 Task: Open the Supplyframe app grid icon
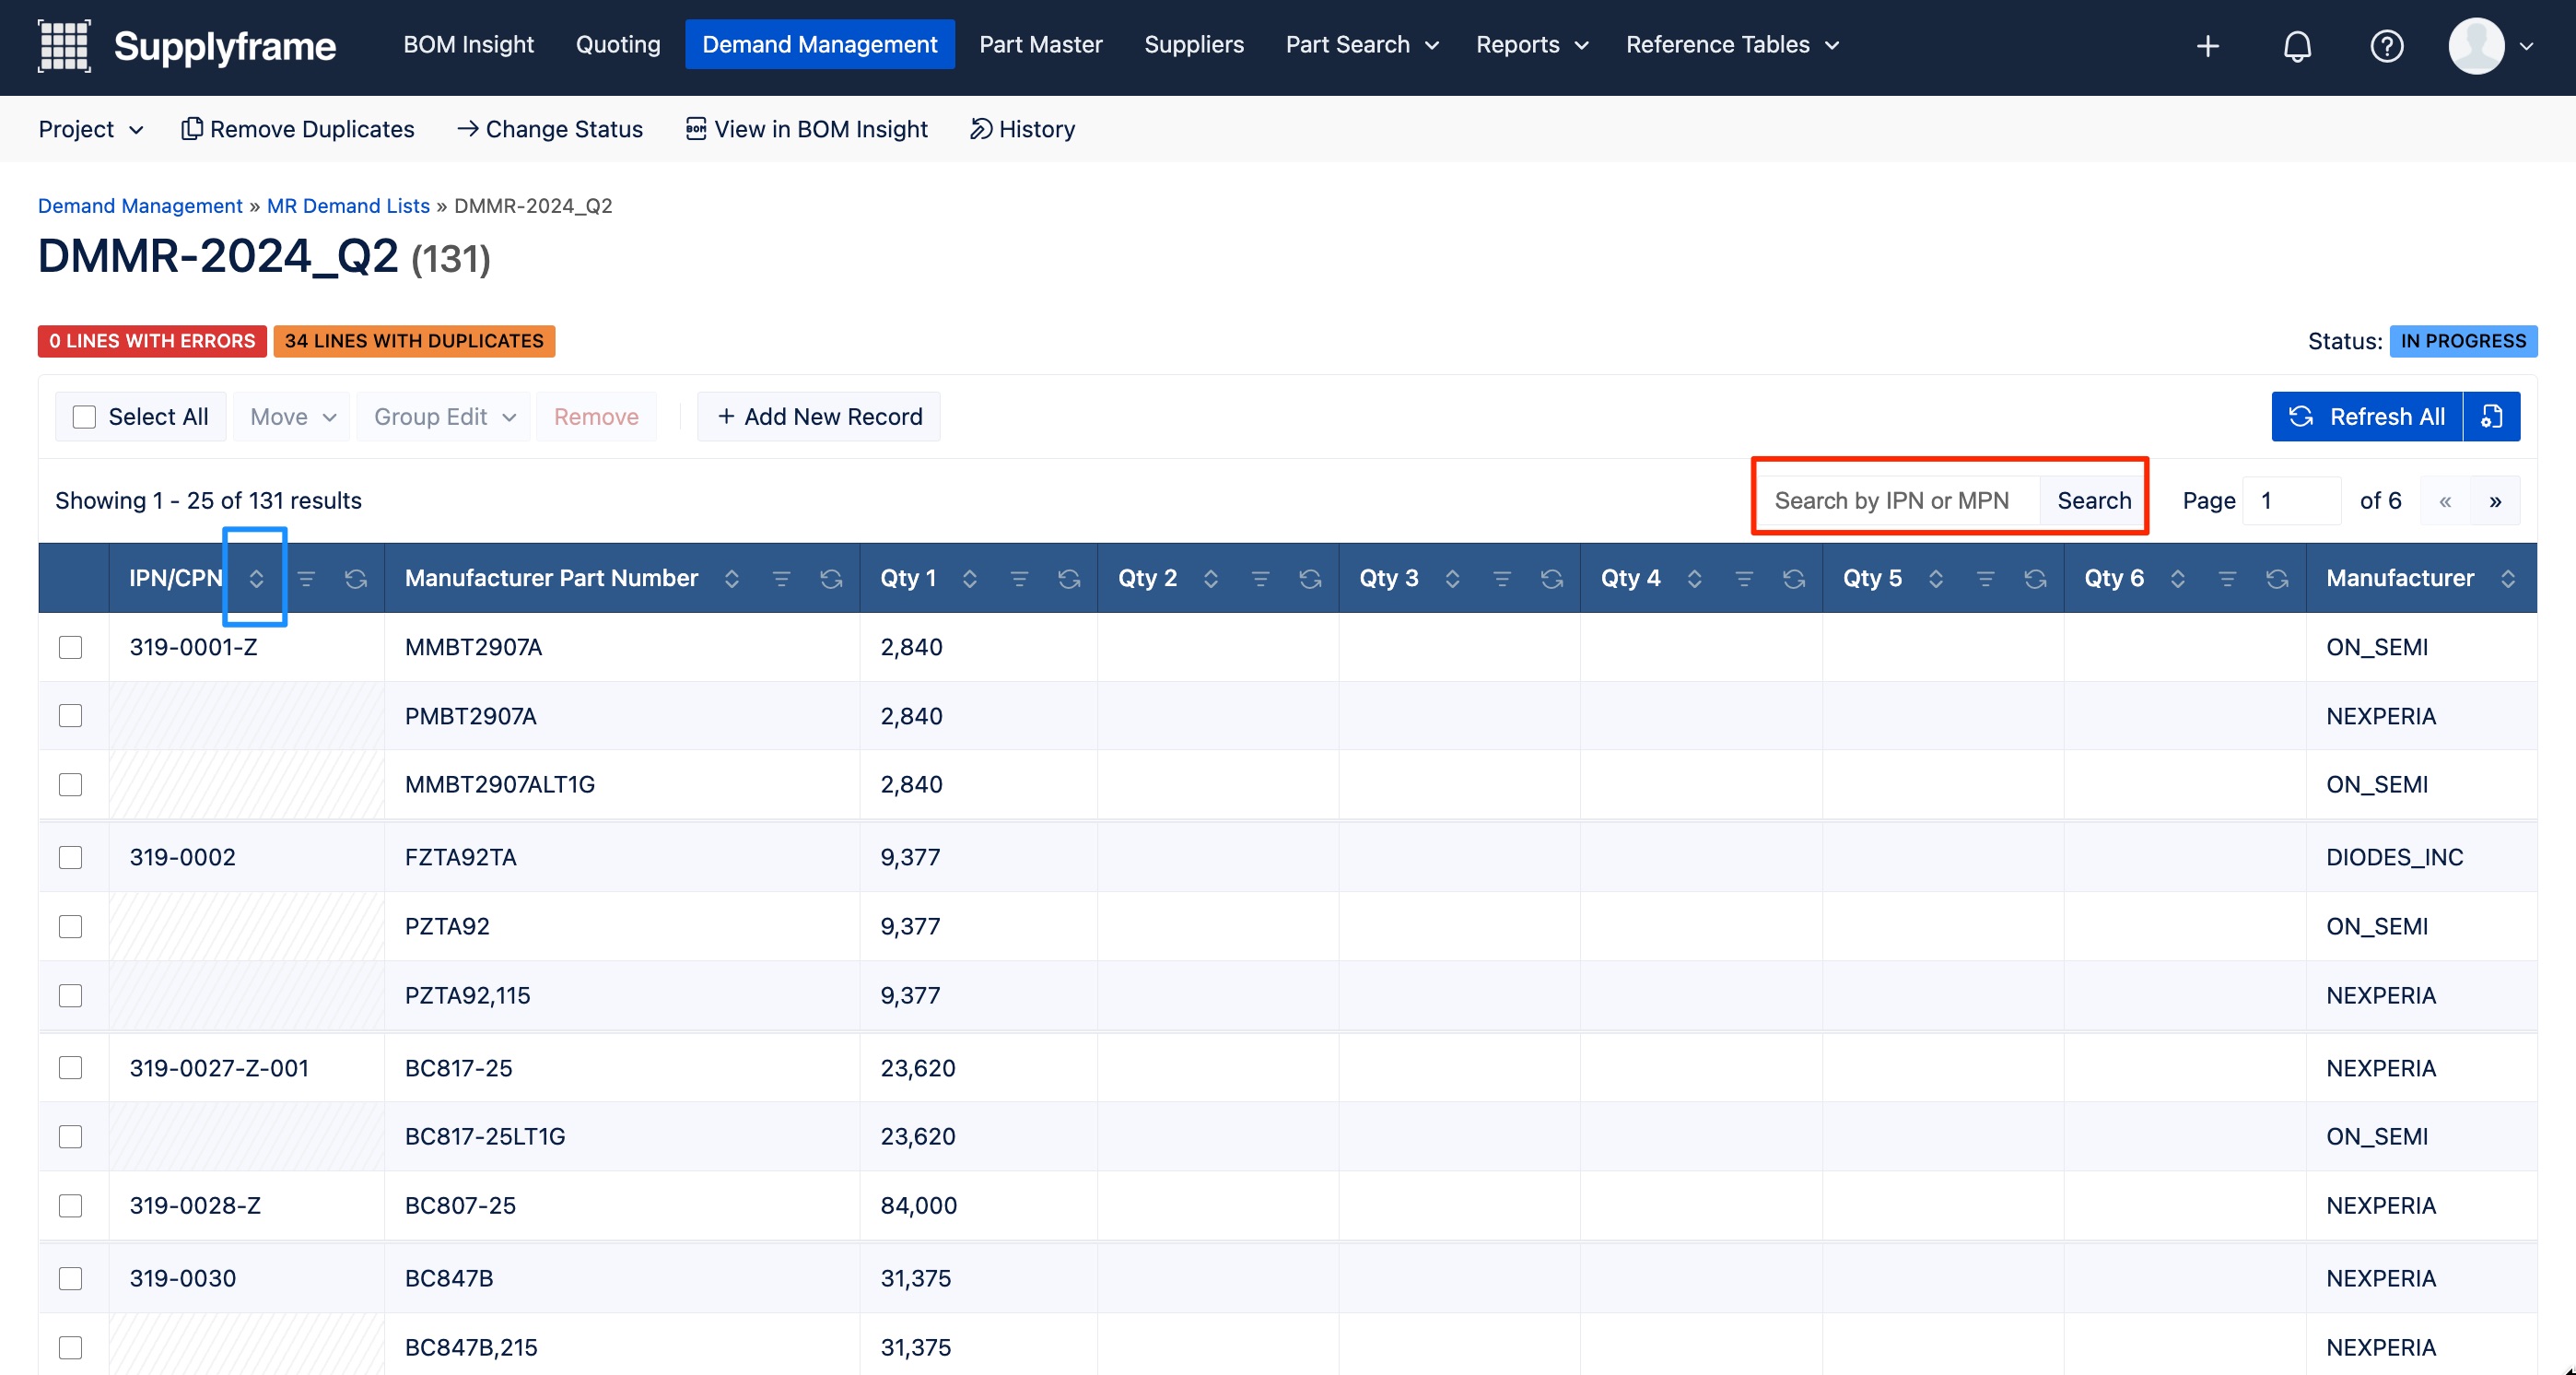(x=64, y=45)
